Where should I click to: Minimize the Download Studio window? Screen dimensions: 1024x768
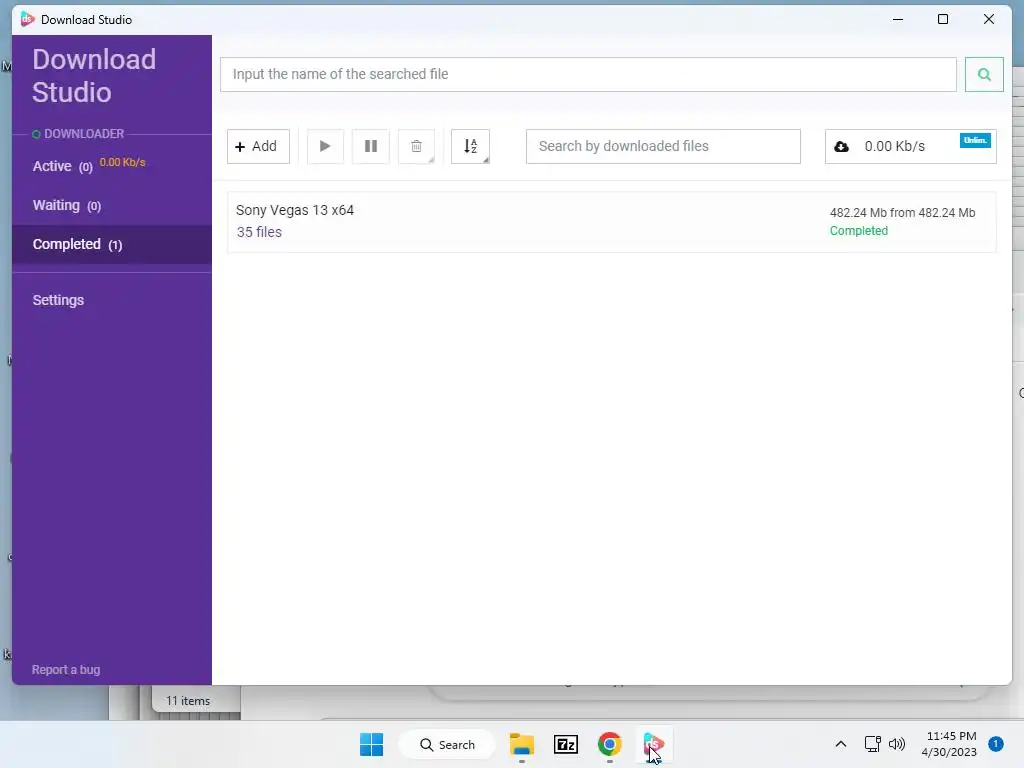coord(898,20)
